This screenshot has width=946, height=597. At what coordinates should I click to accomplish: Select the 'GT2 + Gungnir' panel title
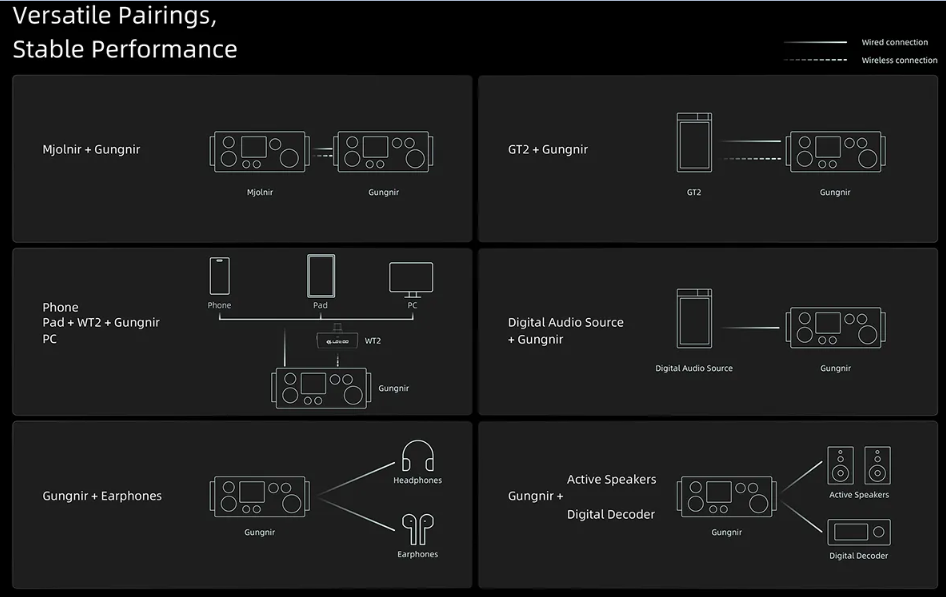click(548, 150)
